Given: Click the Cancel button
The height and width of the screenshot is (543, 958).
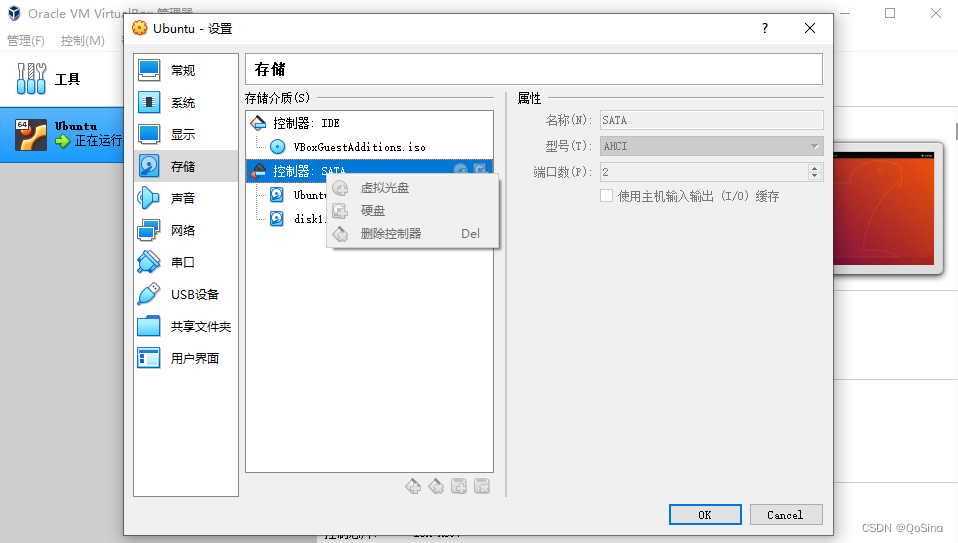Looking at the screenshot, I should pyautogui.click(x=786, y=514).
